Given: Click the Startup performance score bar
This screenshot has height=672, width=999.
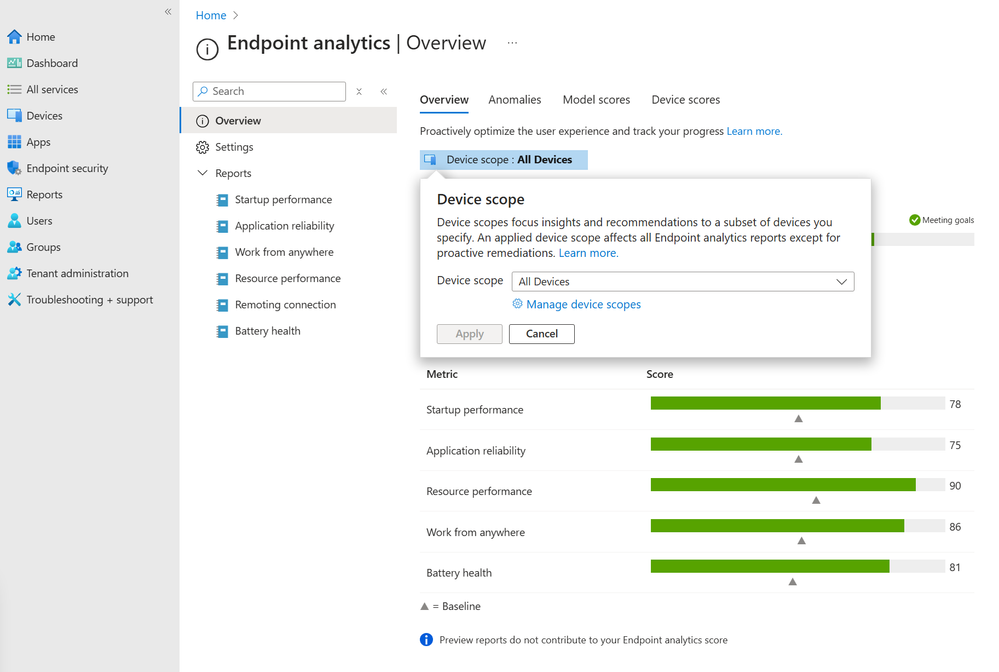Looking at the screenshot, I should 797,403.
